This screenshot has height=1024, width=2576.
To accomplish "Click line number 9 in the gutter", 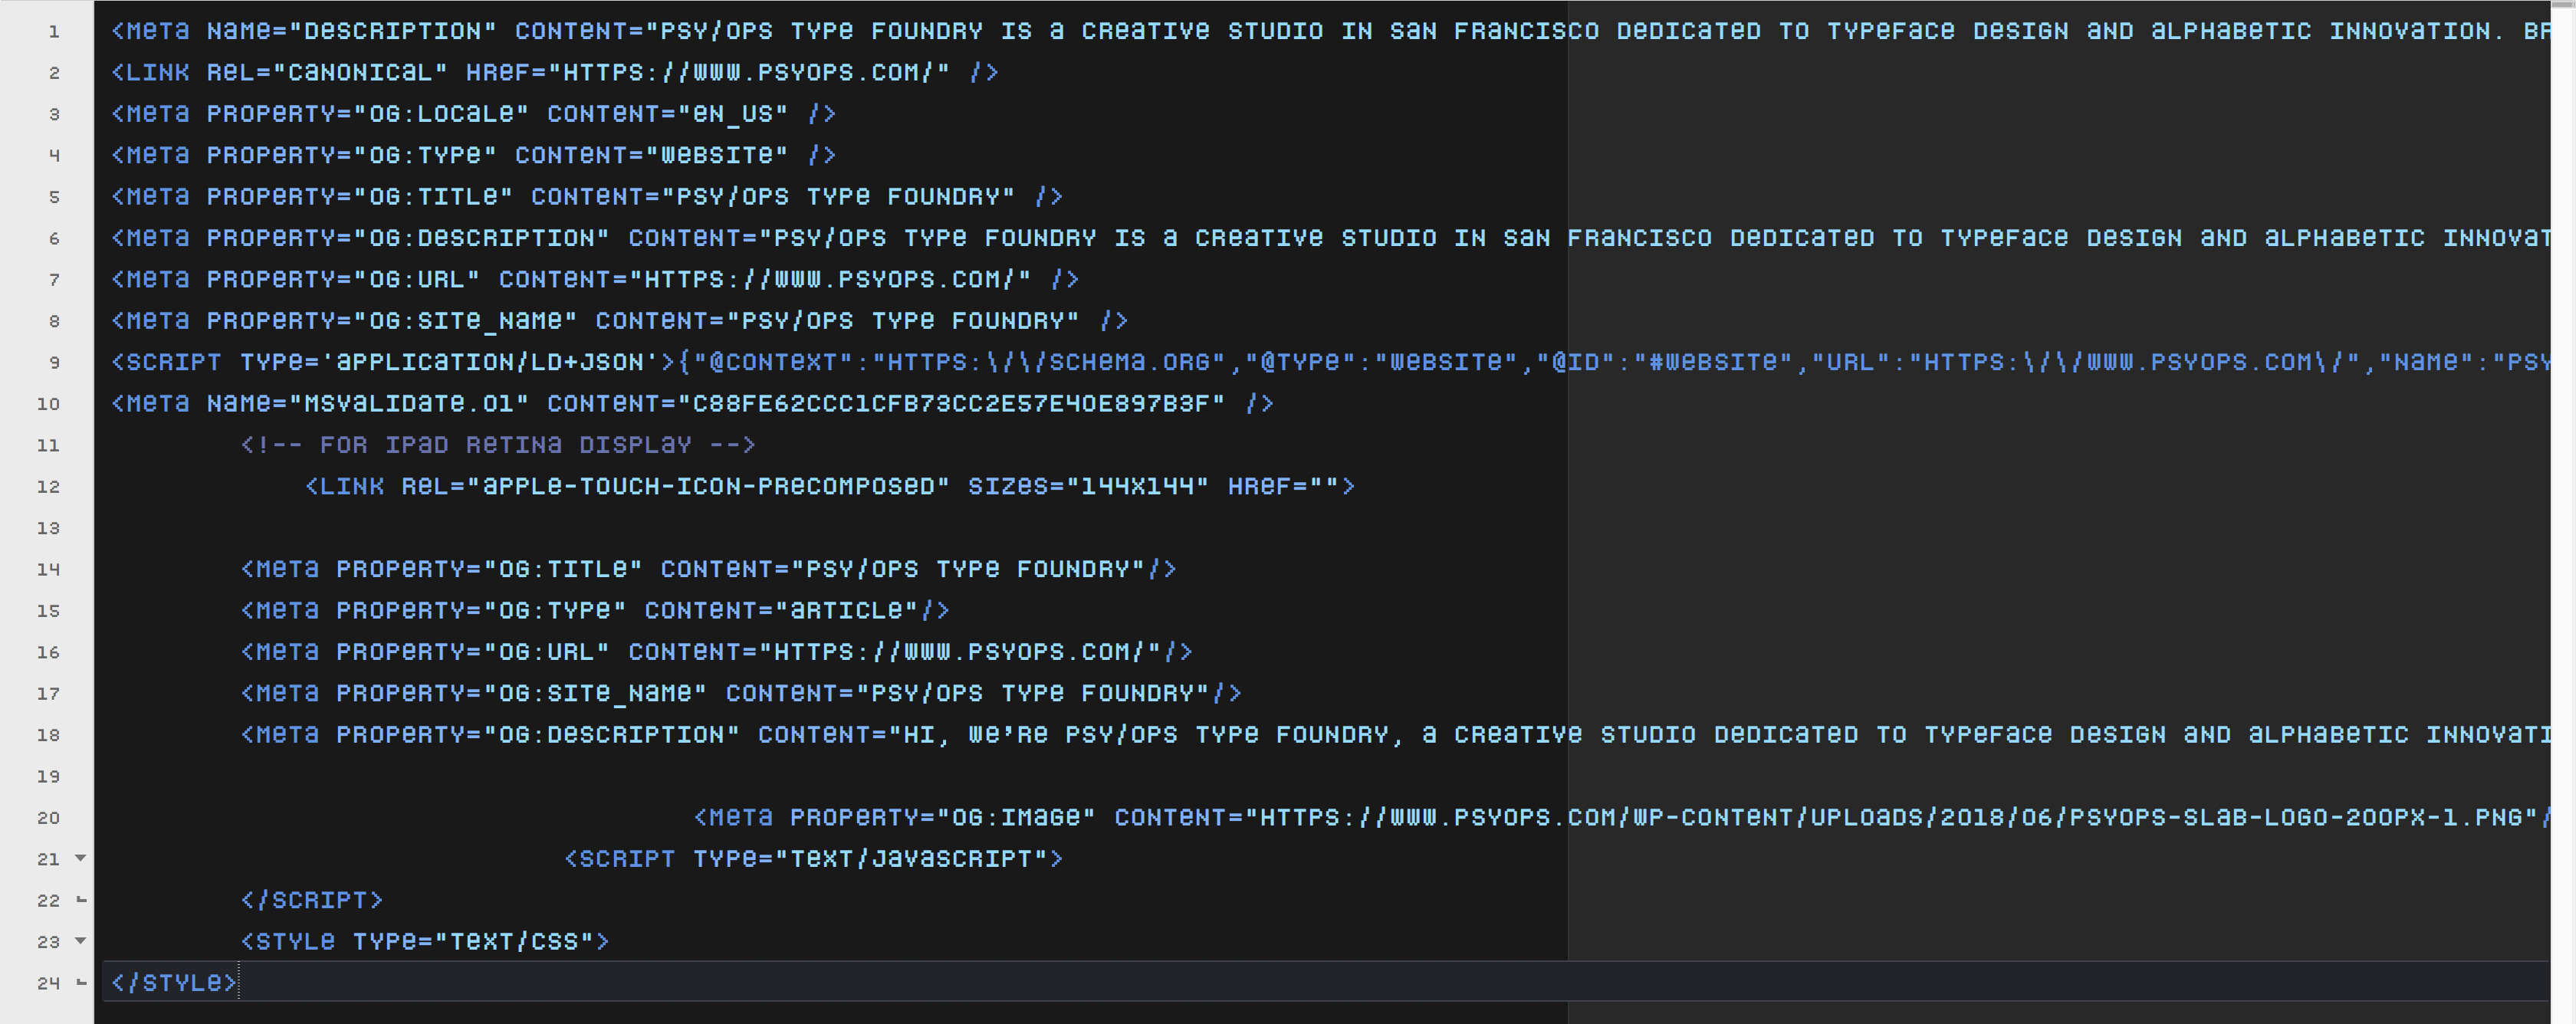I will [54, 363].
